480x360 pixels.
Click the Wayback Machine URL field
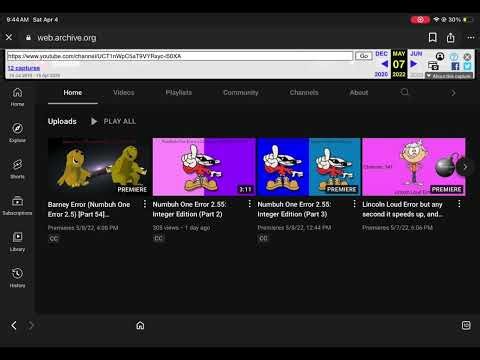tap(180, 56)
